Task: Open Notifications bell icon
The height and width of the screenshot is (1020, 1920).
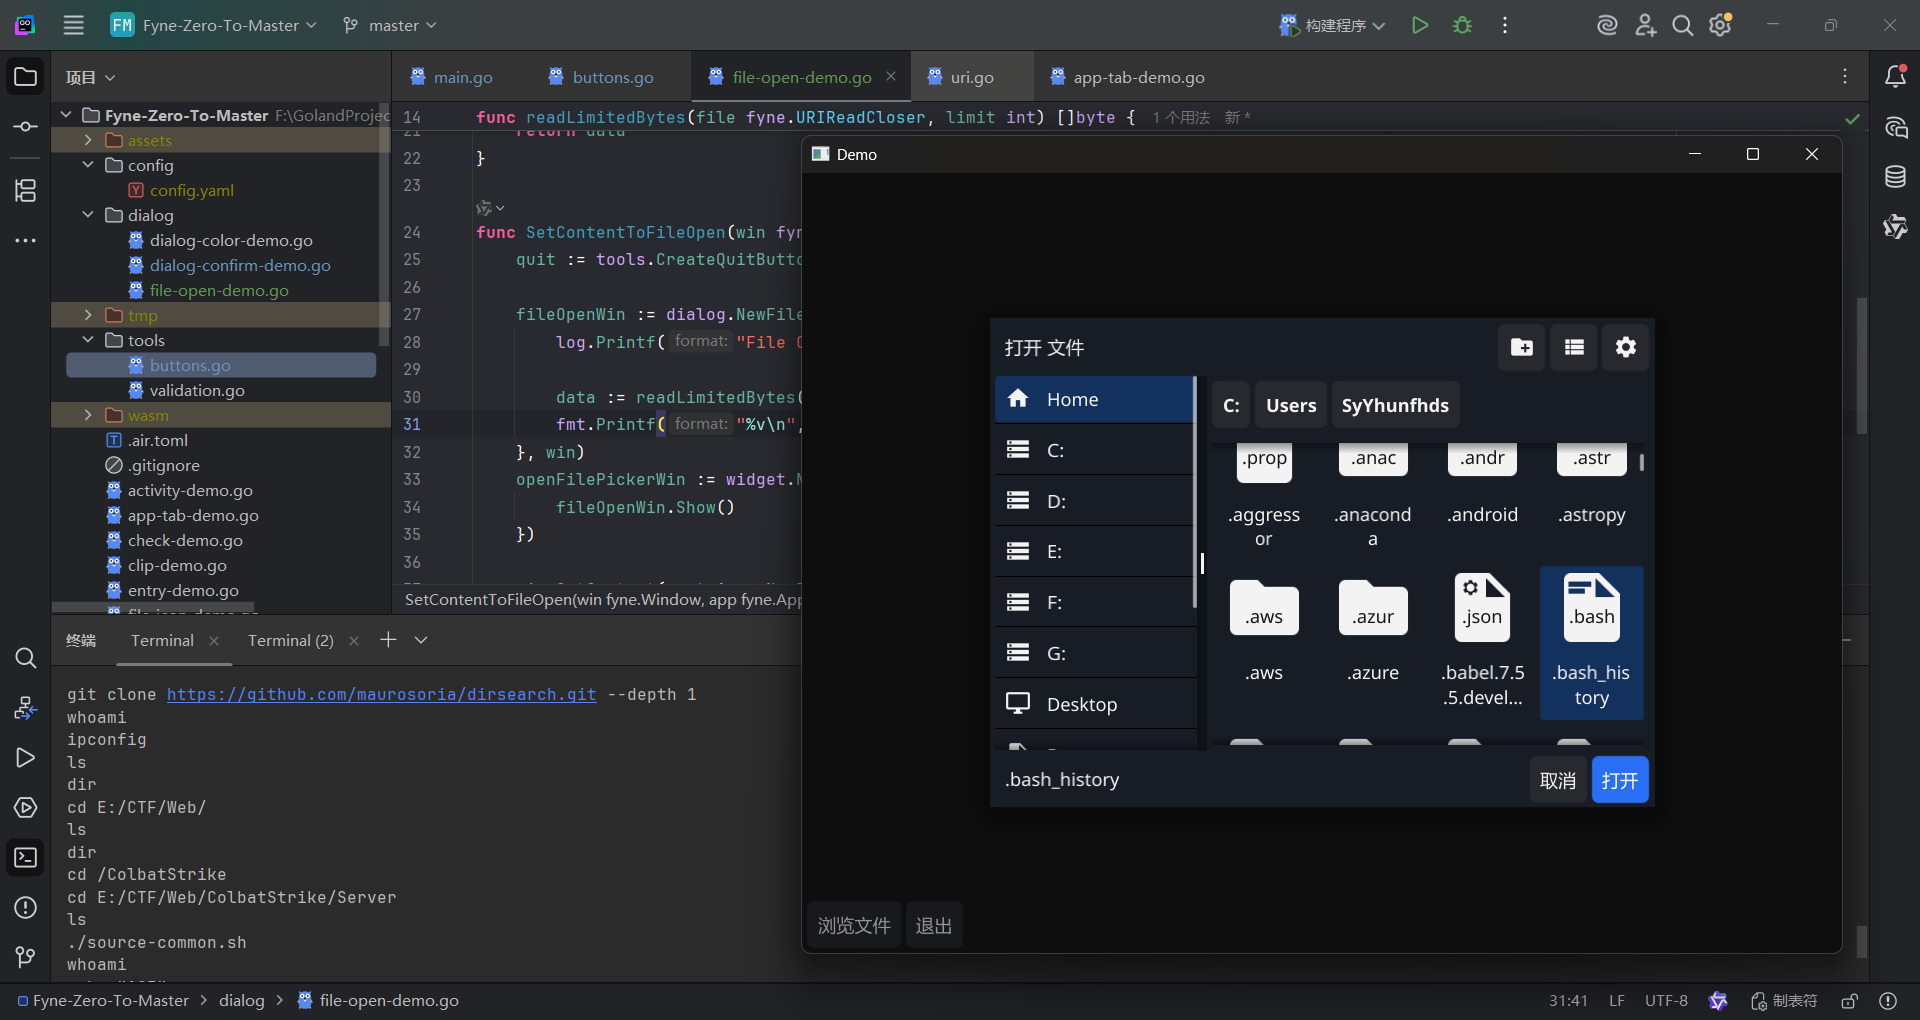Action: [x=1895, y=77]
